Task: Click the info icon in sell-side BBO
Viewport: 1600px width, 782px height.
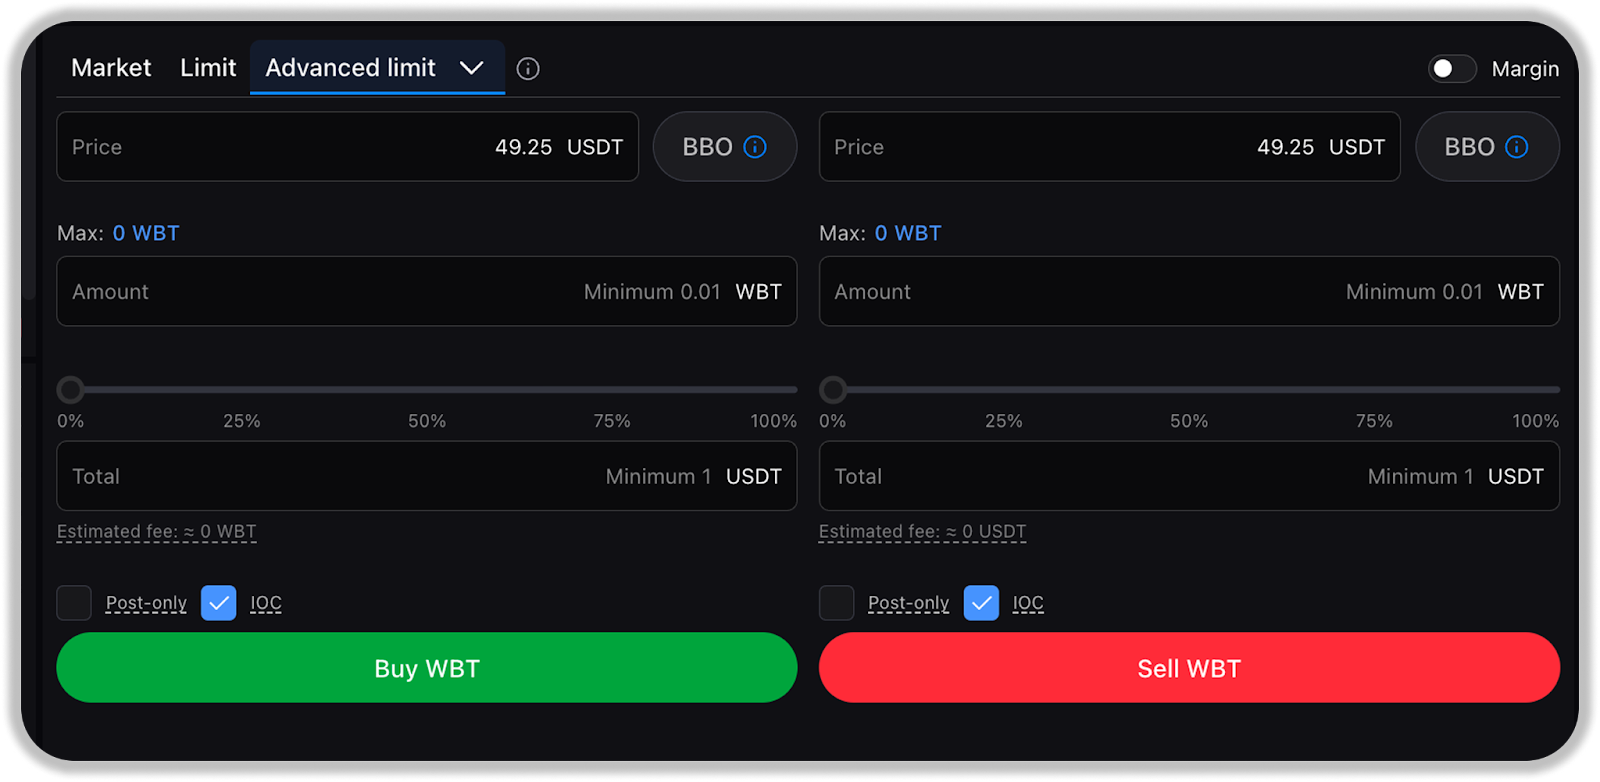Action: (1517, 147)
